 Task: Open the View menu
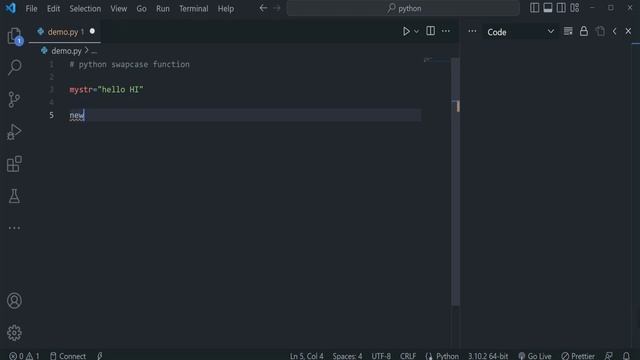click(118, 9)
